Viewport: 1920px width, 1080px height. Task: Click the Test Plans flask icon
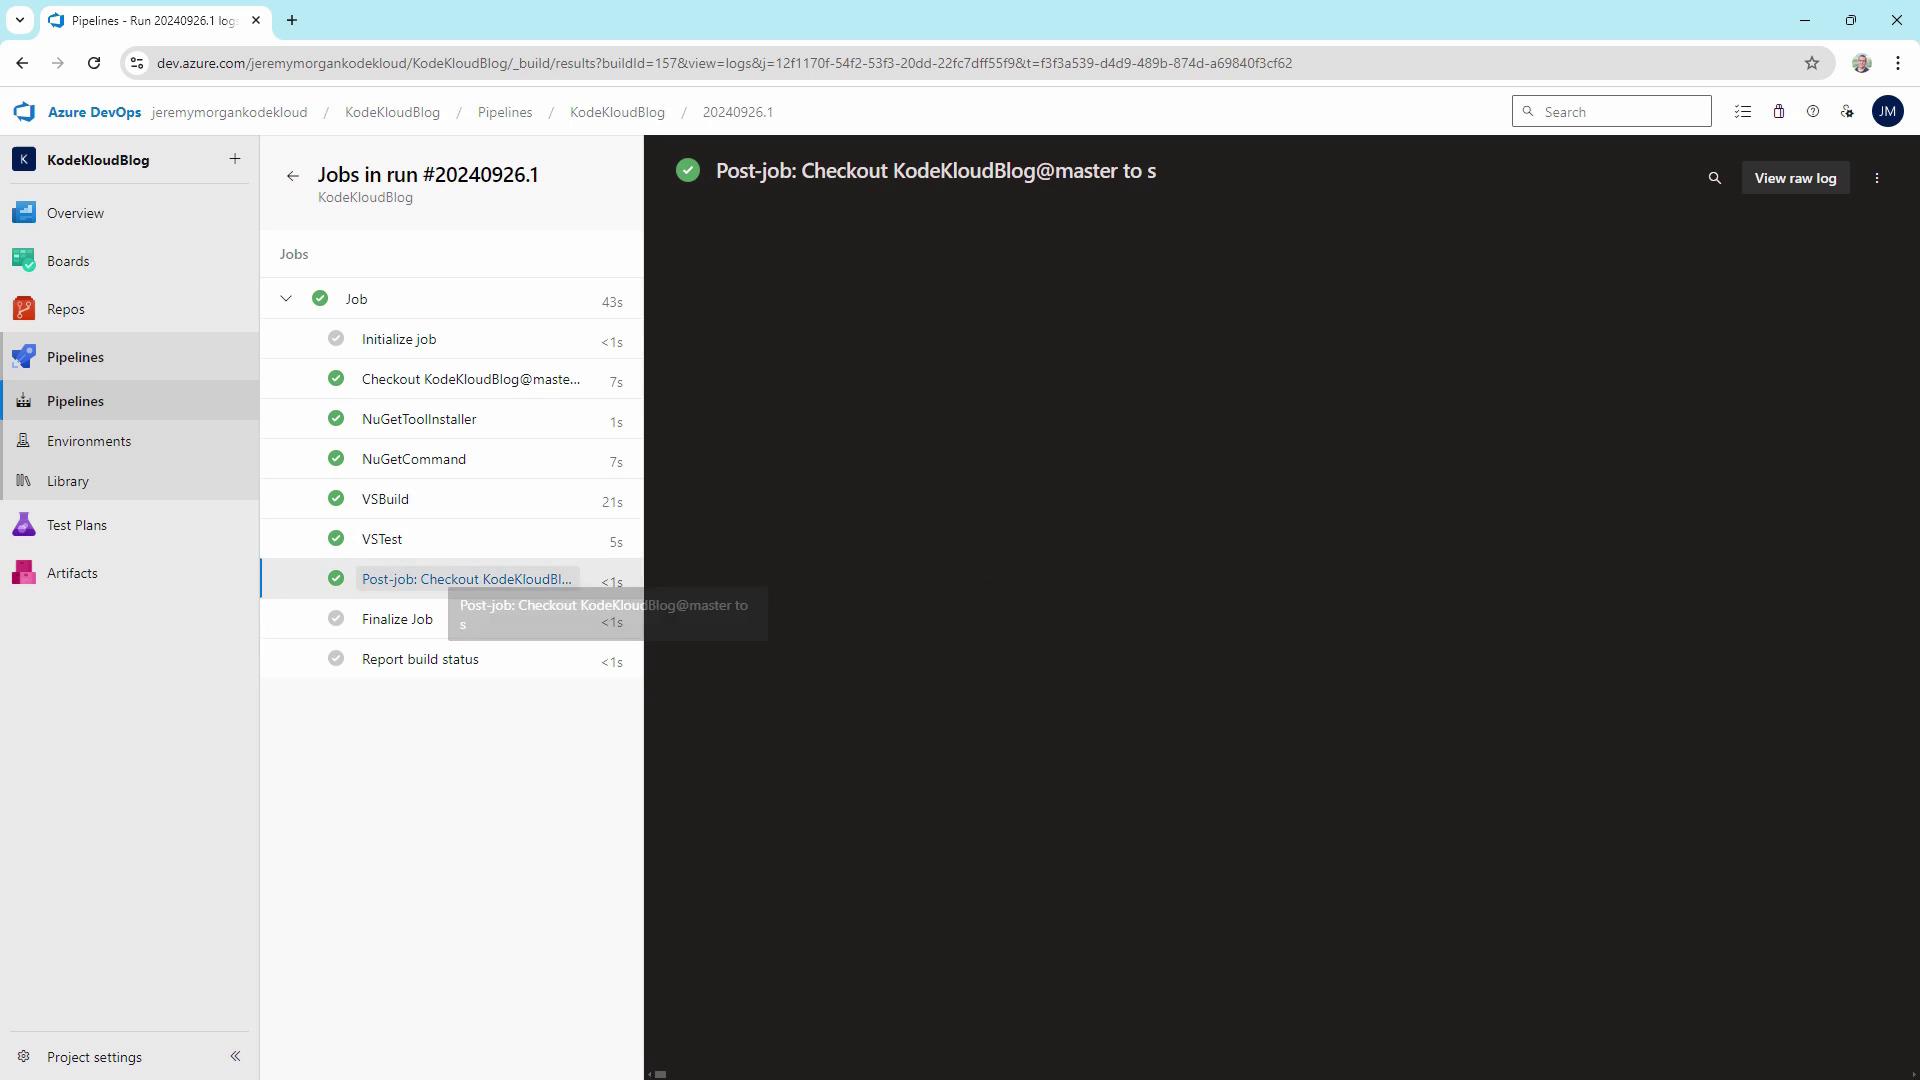tap(24, 525)
